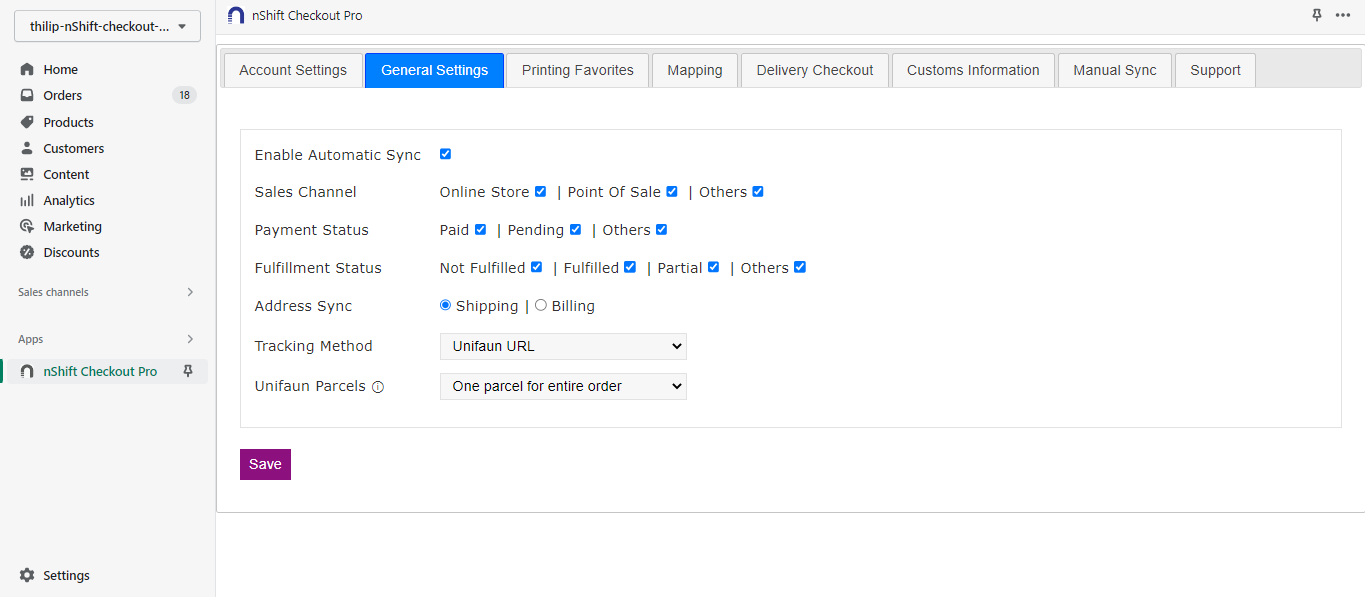Switch to the Mapping tab

coord(695,70)
